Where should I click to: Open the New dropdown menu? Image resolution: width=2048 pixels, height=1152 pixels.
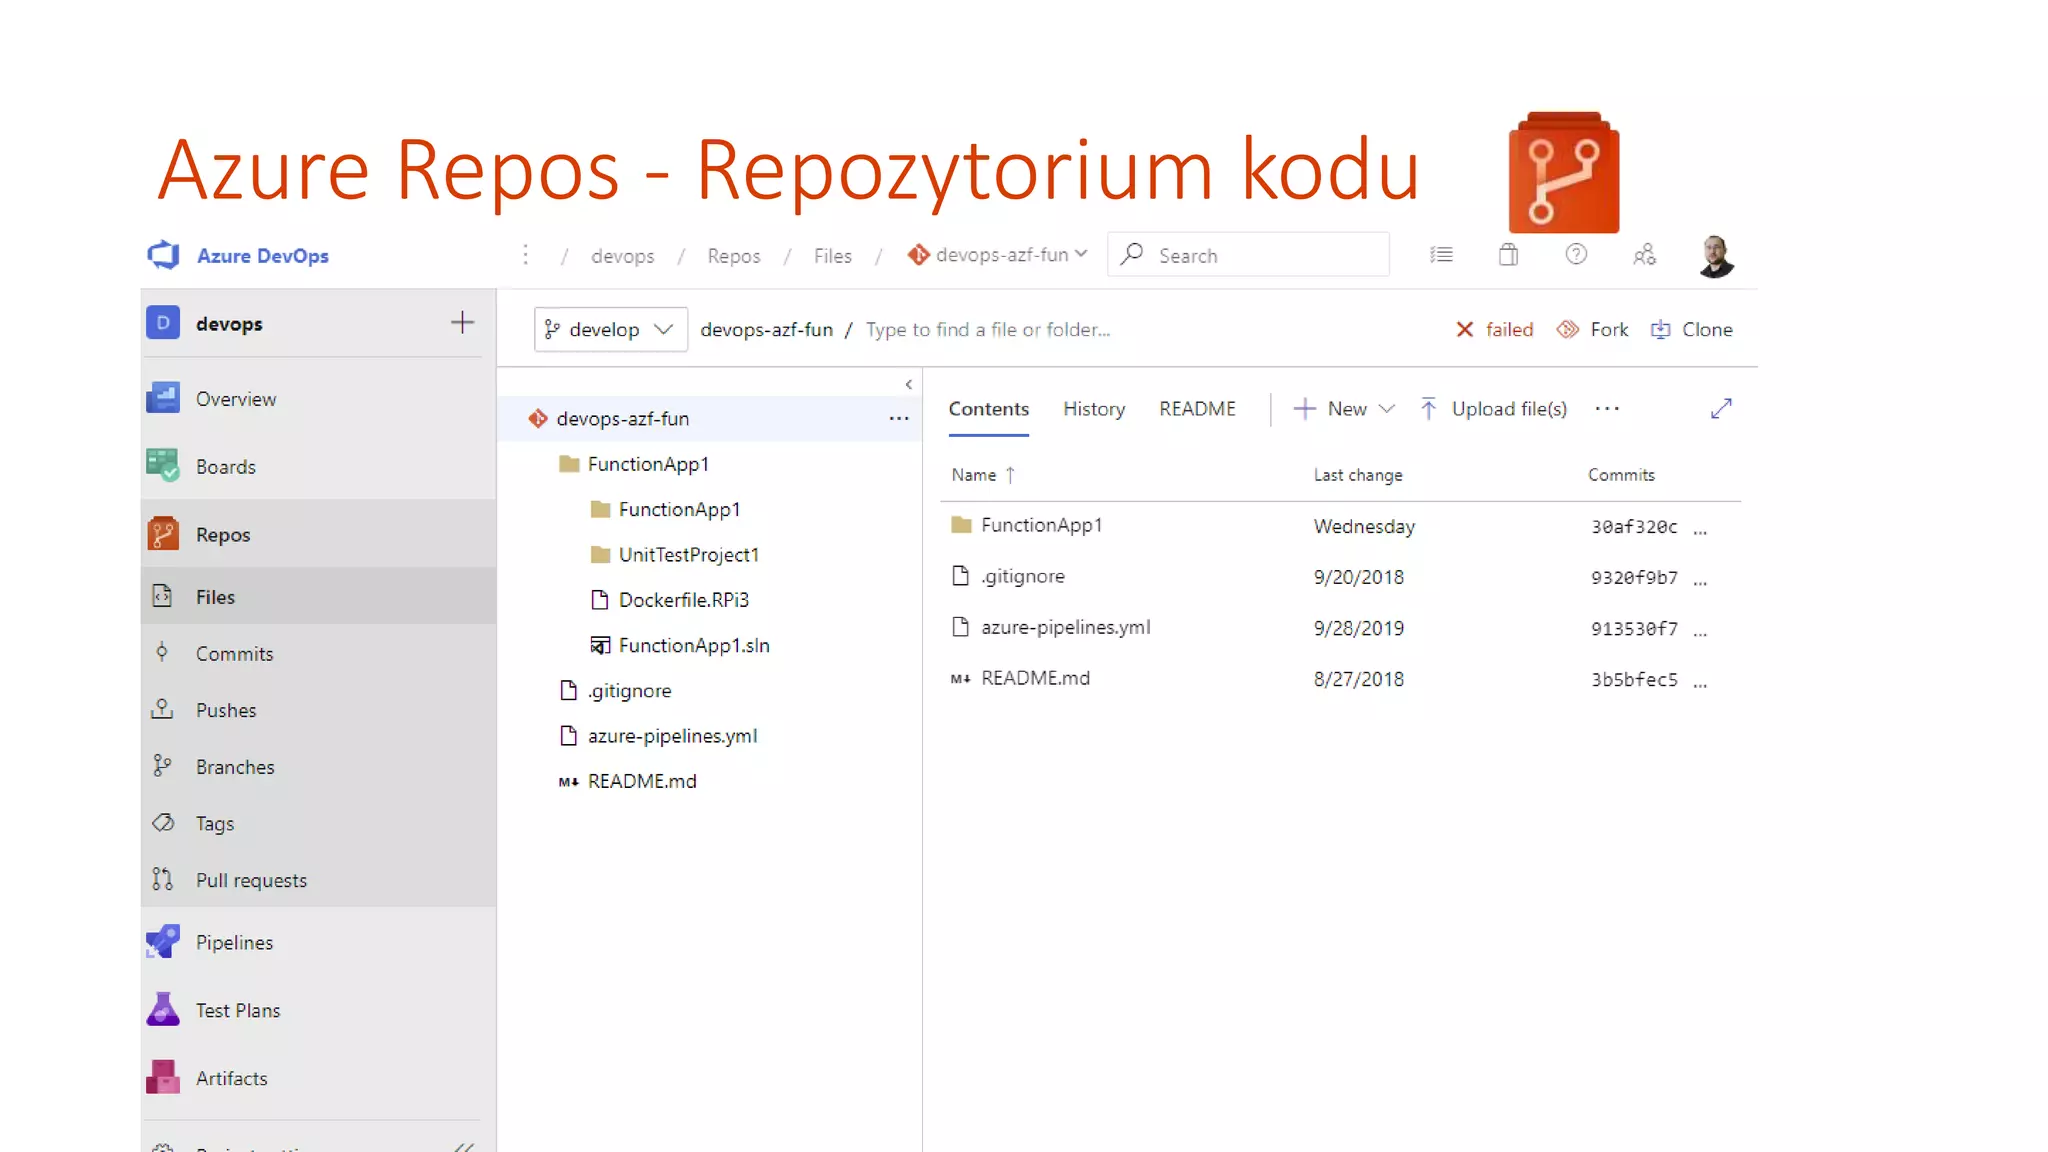[x=1344, y=409]
